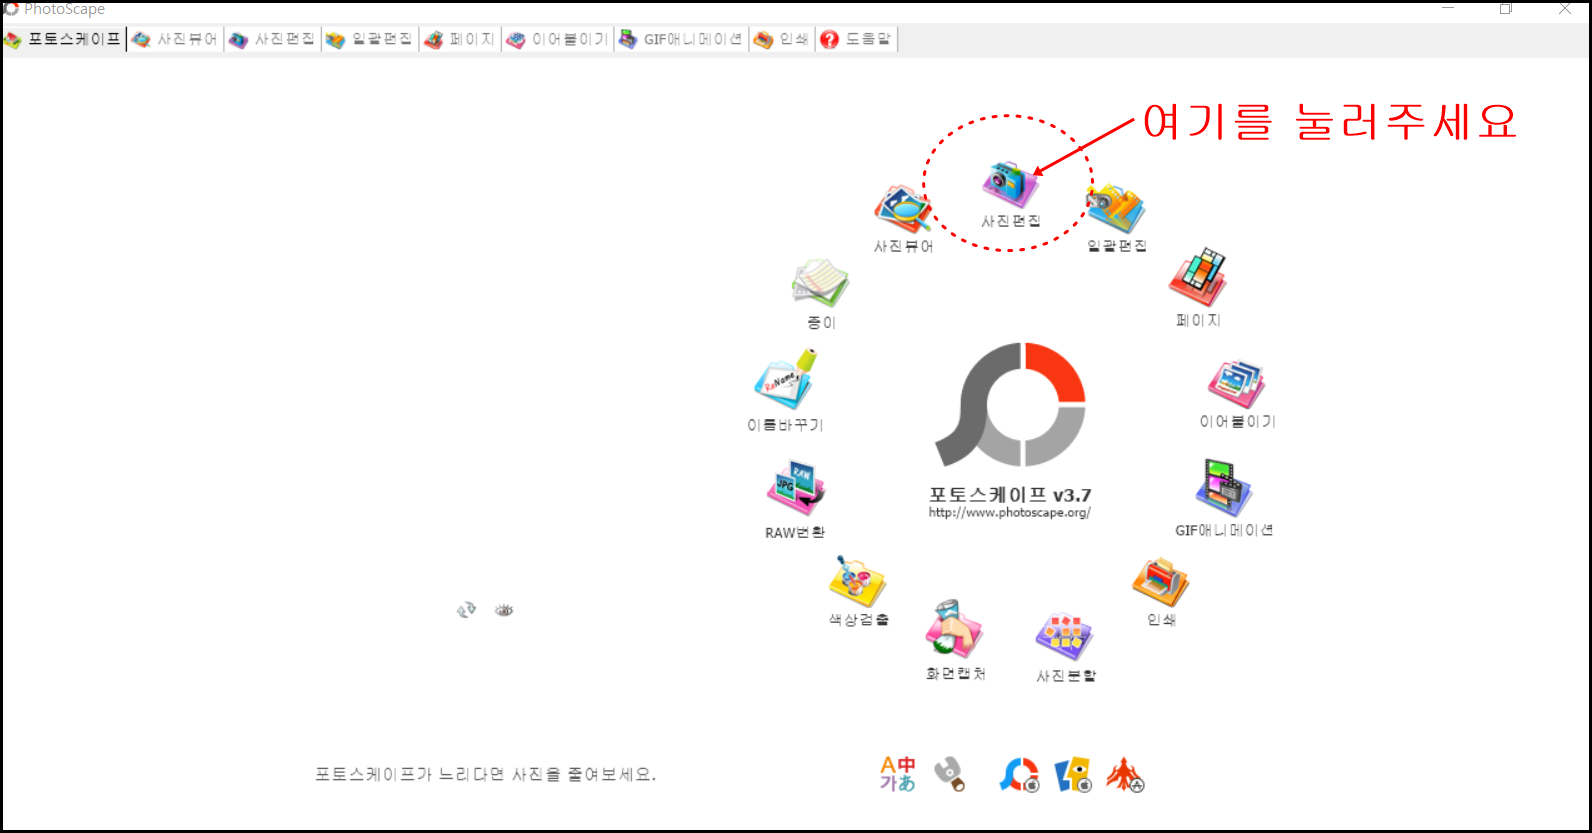Open RAW변환 converter icon
The height and width of the screenshot is (833, 1592).
click(x=796, y=490)
